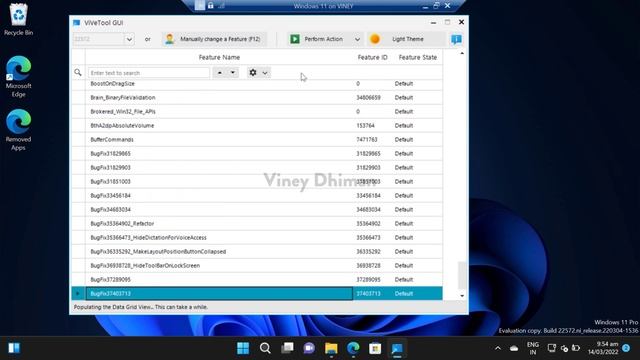Open Widgets panel on taskbar
The width and height of the screenshot is (640, 360).
pos(14,348)
